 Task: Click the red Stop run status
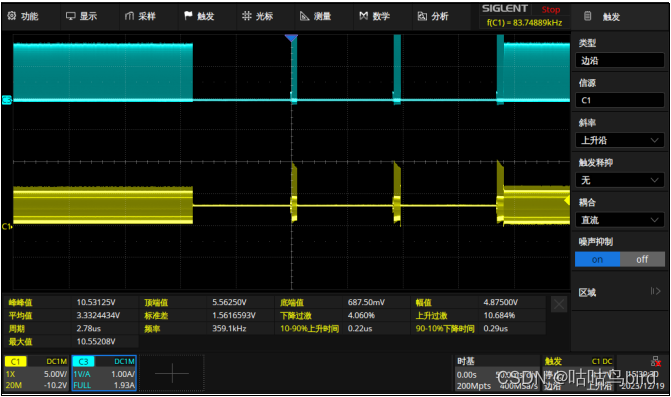pos(550,9)
